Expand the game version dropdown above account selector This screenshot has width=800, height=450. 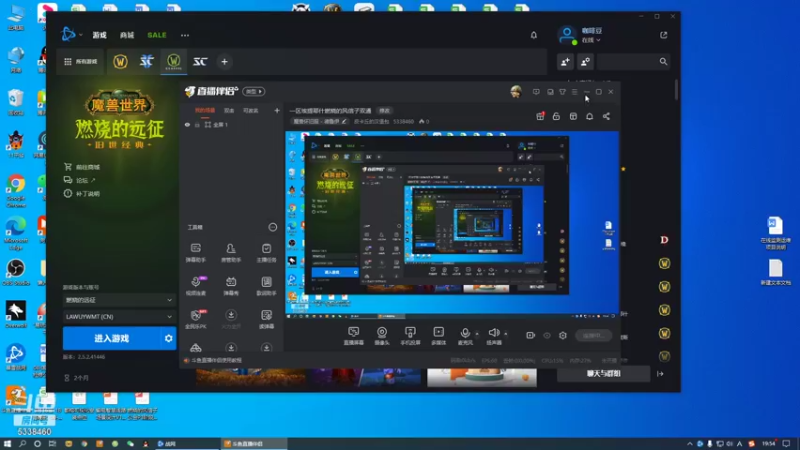tap(119, 300)
